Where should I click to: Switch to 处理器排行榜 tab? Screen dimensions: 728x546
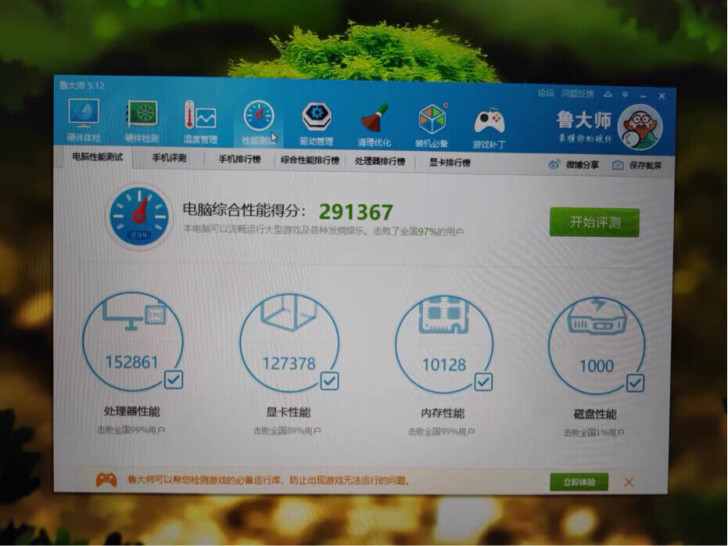[380, 161]
